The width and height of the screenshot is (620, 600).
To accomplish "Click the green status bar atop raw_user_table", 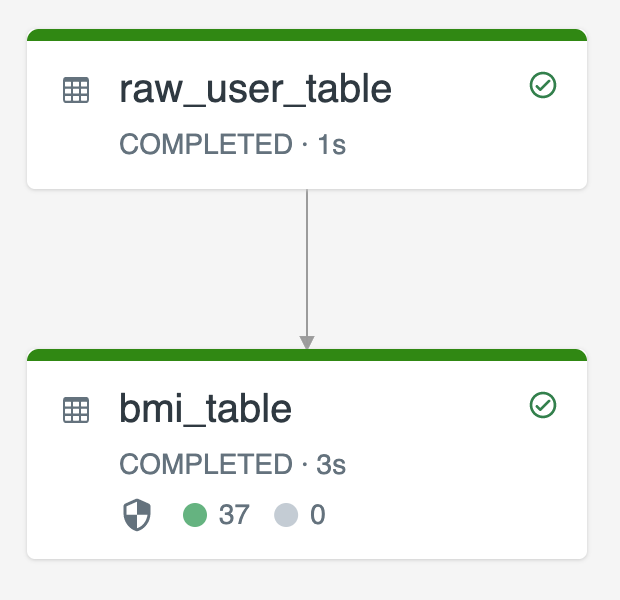I will pyautogui.click(x=307, y=35).
